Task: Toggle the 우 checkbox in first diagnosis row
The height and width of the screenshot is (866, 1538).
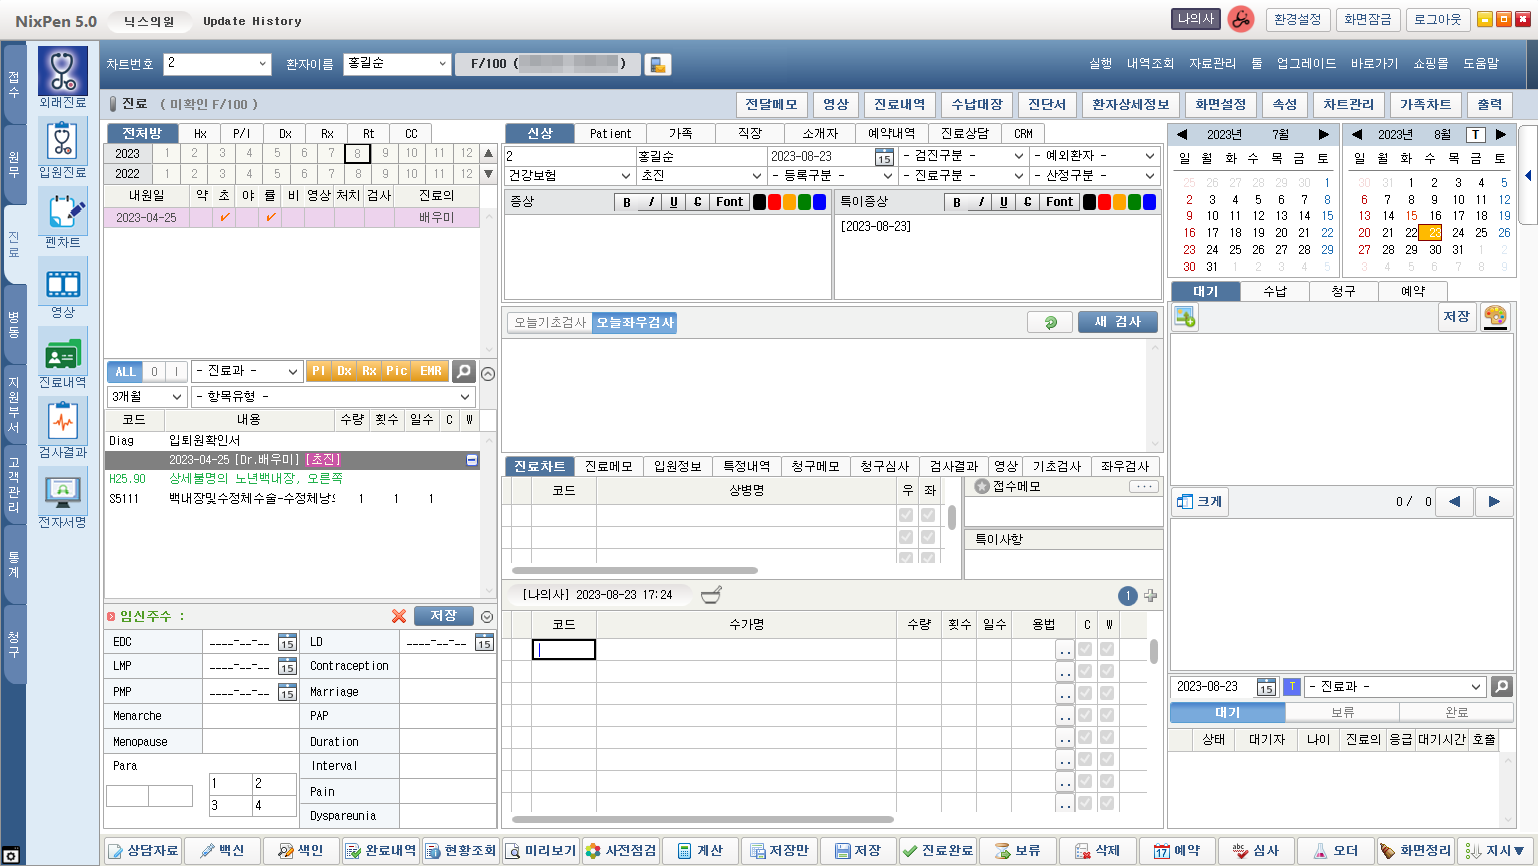Action: pyautogui.click(x=906, y=515)
